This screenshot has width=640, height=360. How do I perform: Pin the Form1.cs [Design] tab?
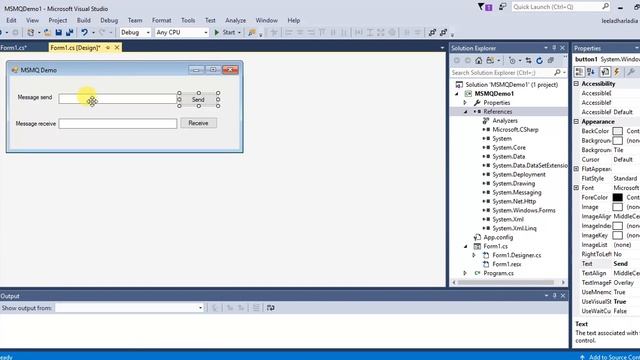coord(108,48)
